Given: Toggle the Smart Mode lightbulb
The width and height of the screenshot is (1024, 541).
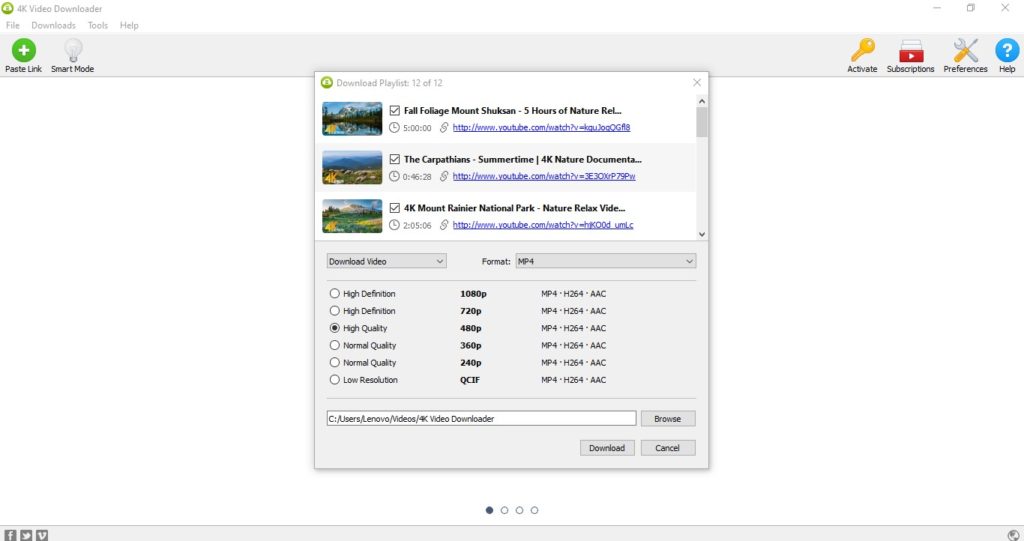Looking at the screenshot, I should pyautogui.click(x=72, y=50).
